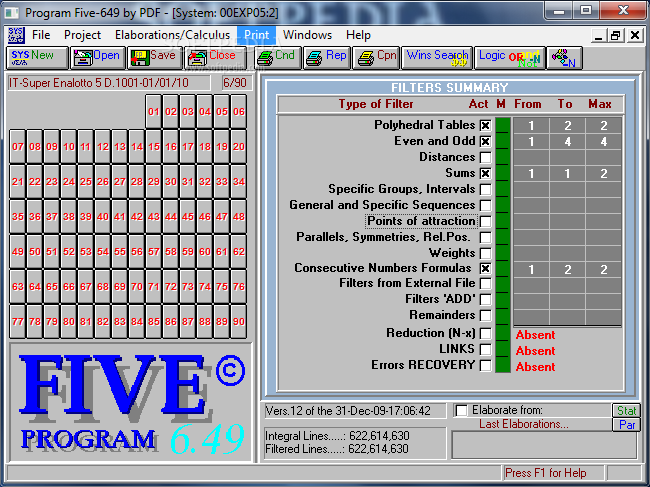
Task: Minimize the inner document window
Action: click(x=598, y=36)
